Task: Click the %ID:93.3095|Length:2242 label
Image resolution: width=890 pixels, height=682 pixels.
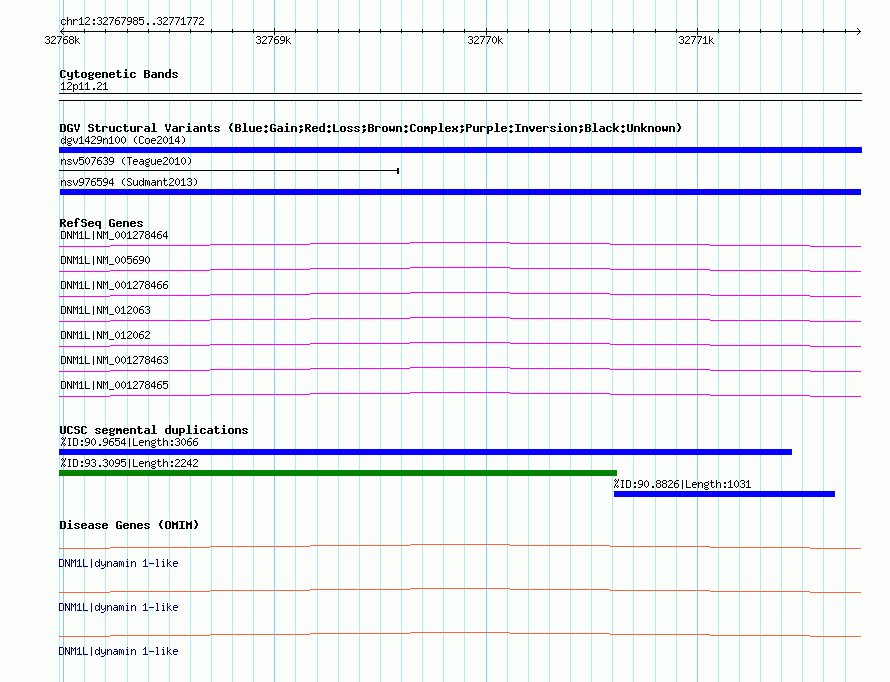Action: tap(129, 463)
